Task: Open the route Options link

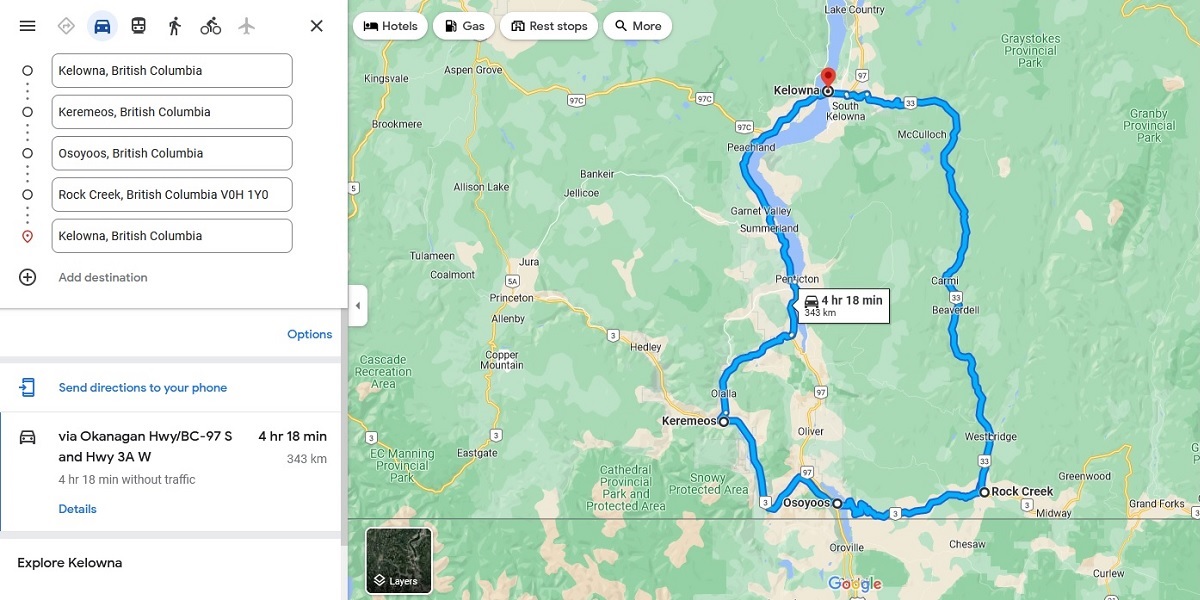Action: (309, 334)
